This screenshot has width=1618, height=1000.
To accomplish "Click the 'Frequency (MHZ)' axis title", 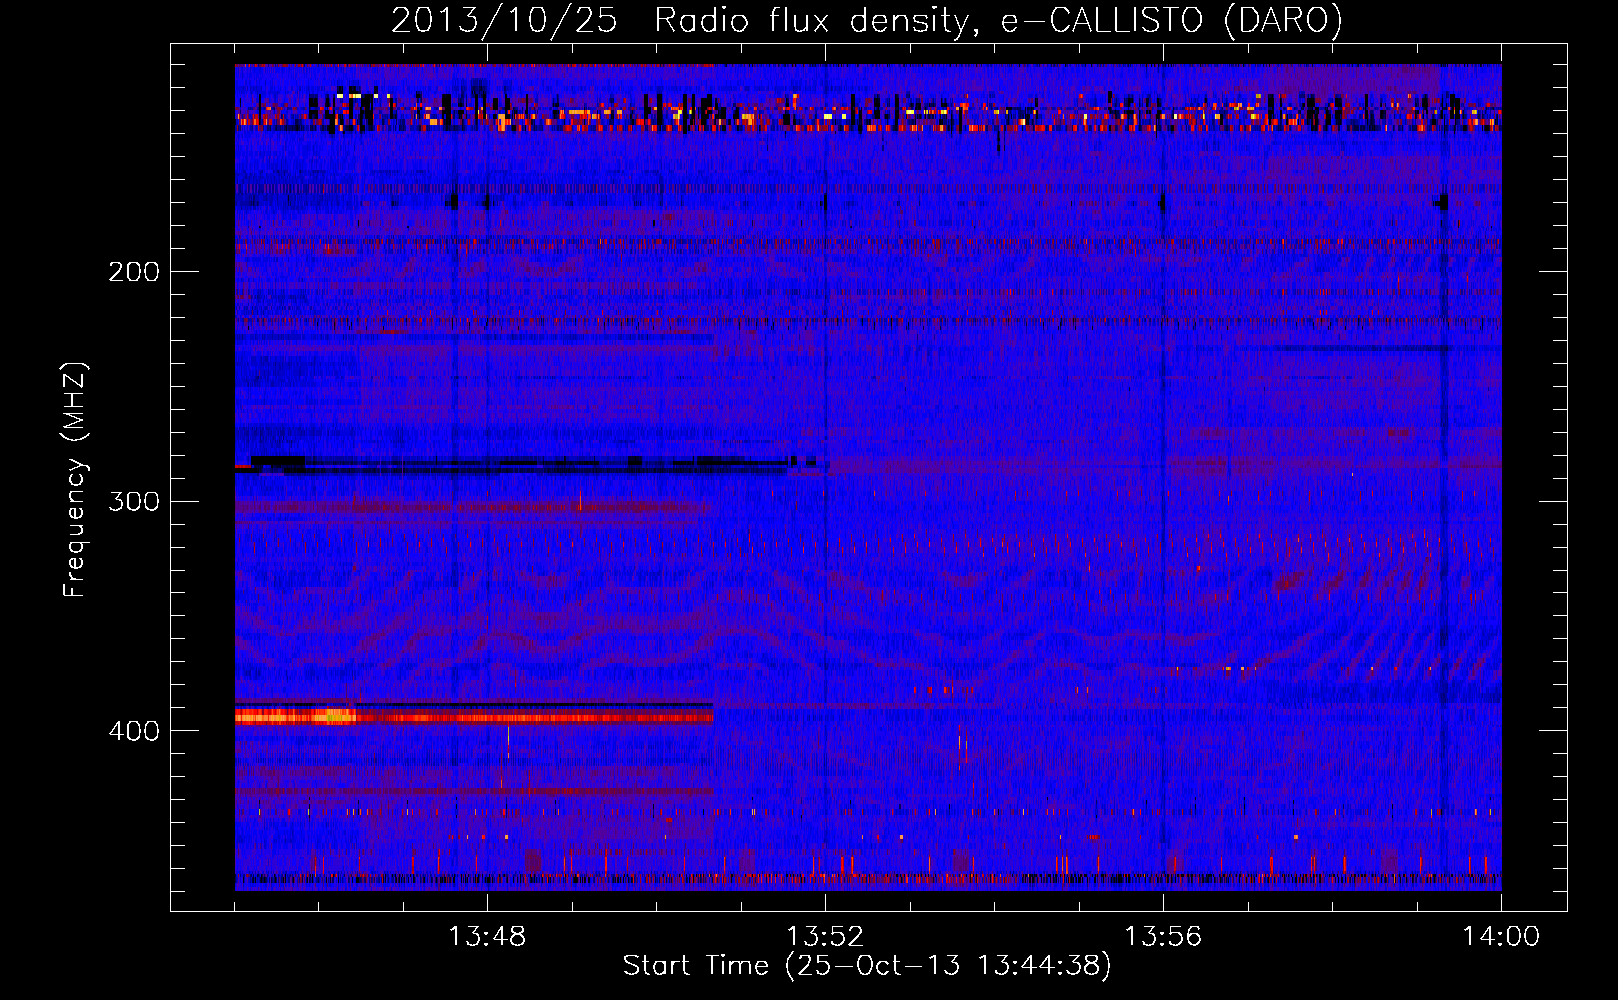I will click(x=75, y=480).
